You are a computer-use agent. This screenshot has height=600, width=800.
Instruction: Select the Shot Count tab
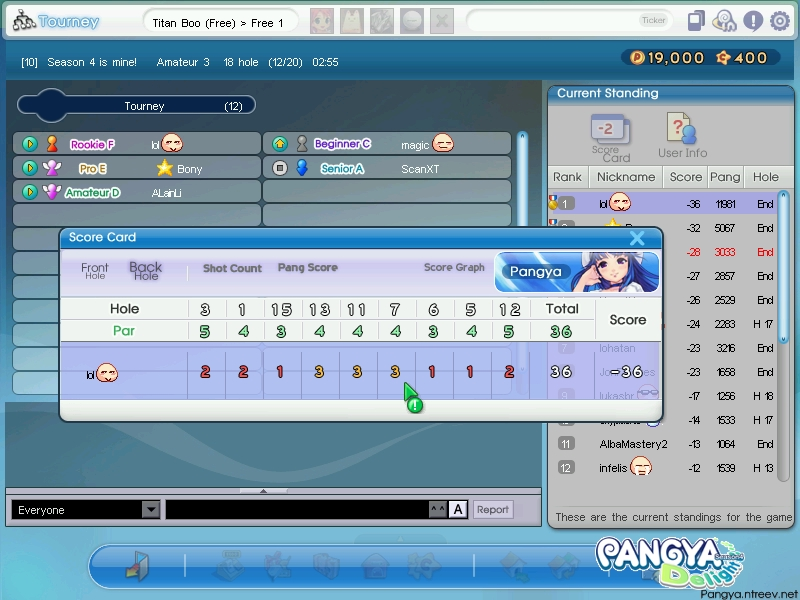[x=232, y=268]
